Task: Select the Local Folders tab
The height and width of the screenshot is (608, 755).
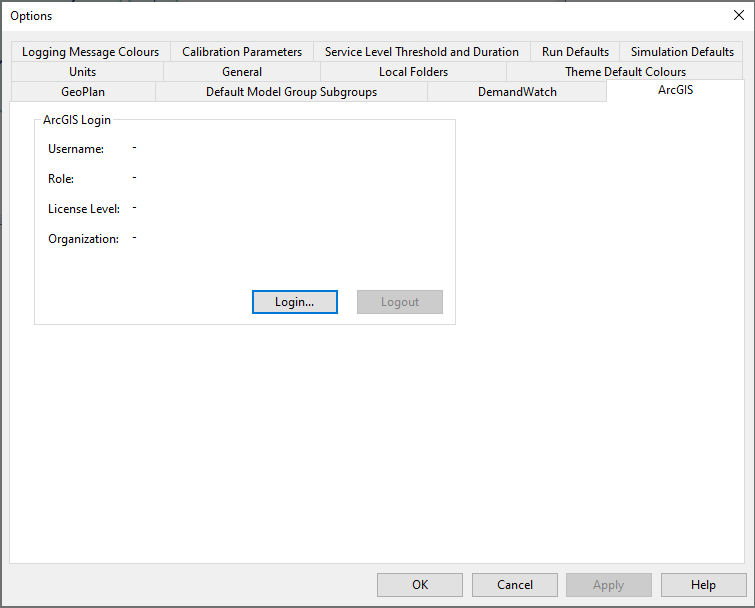Action: [x=413, y=72]
